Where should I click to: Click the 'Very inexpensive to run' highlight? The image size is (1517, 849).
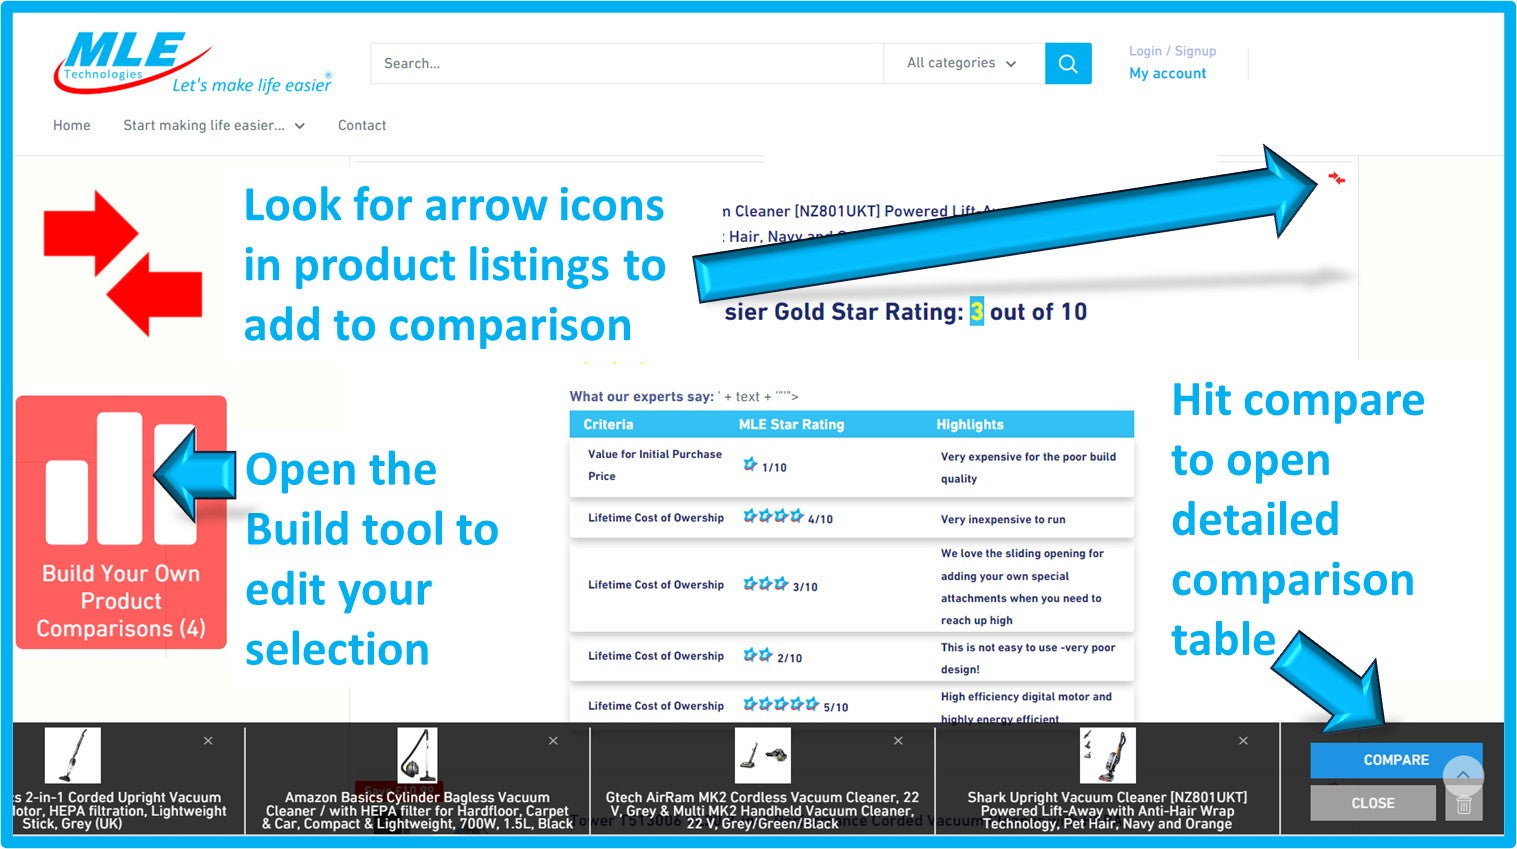(1003, 519)
